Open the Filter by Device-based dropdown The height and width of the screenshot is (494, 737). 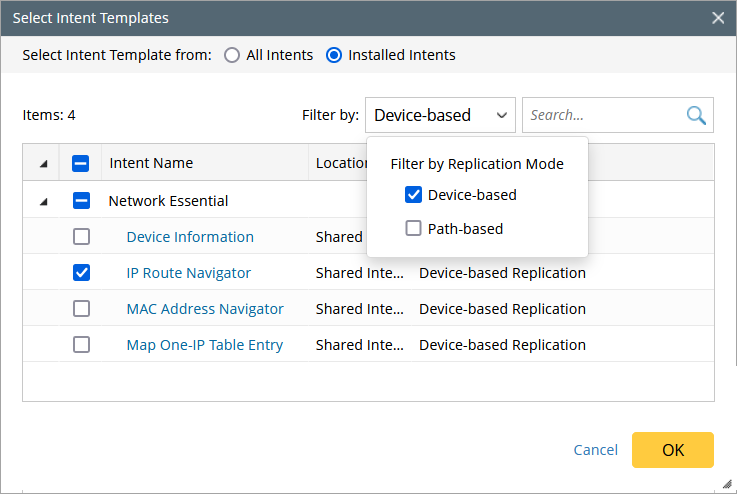[x=440, y=115]
